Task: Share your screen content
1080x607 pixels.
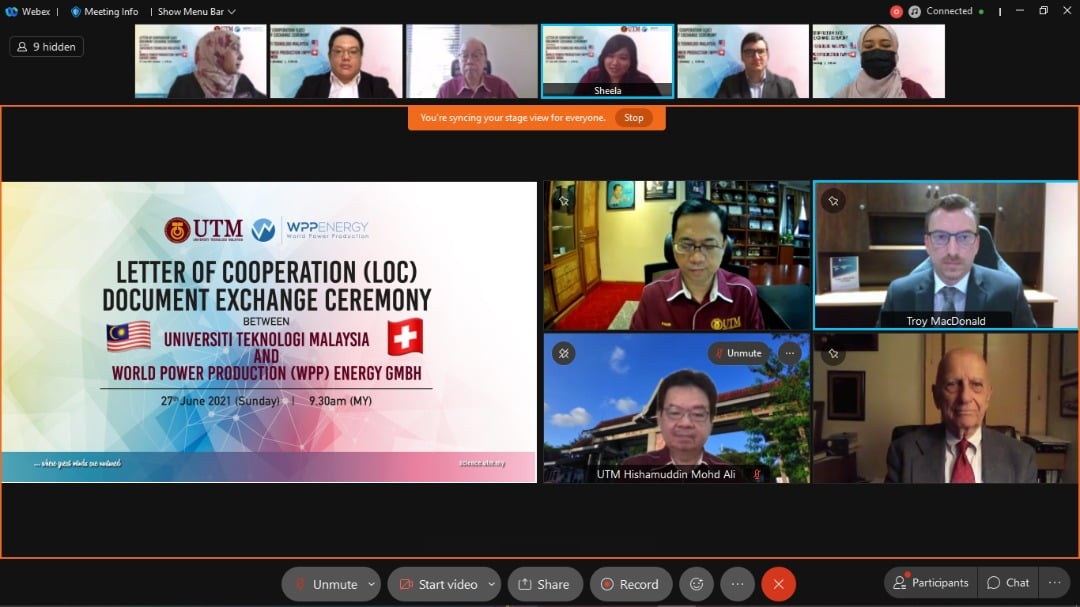Action: coord(545,584)
